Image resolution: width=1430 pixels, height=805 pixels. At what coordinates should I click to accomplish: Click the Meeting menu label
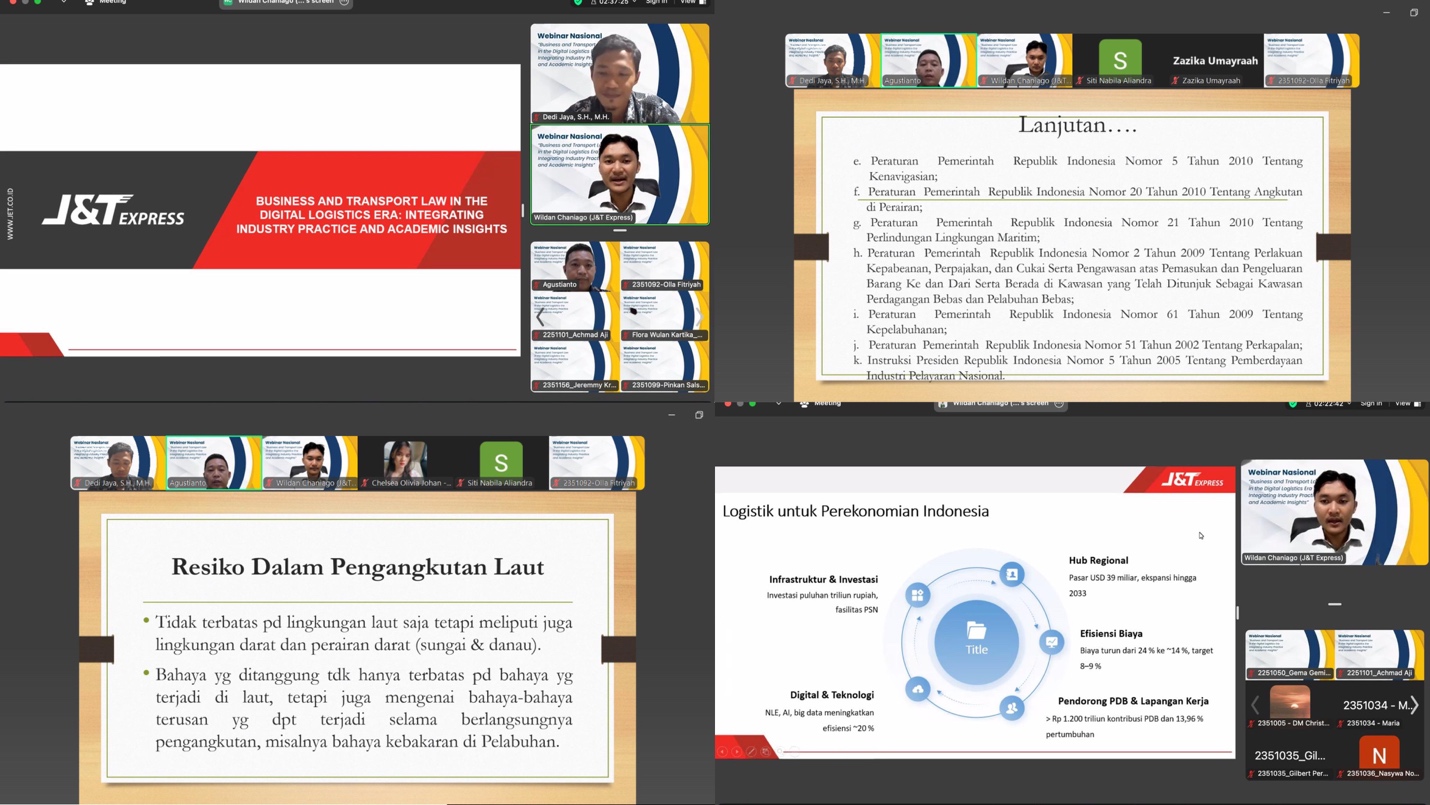point(112,4)
